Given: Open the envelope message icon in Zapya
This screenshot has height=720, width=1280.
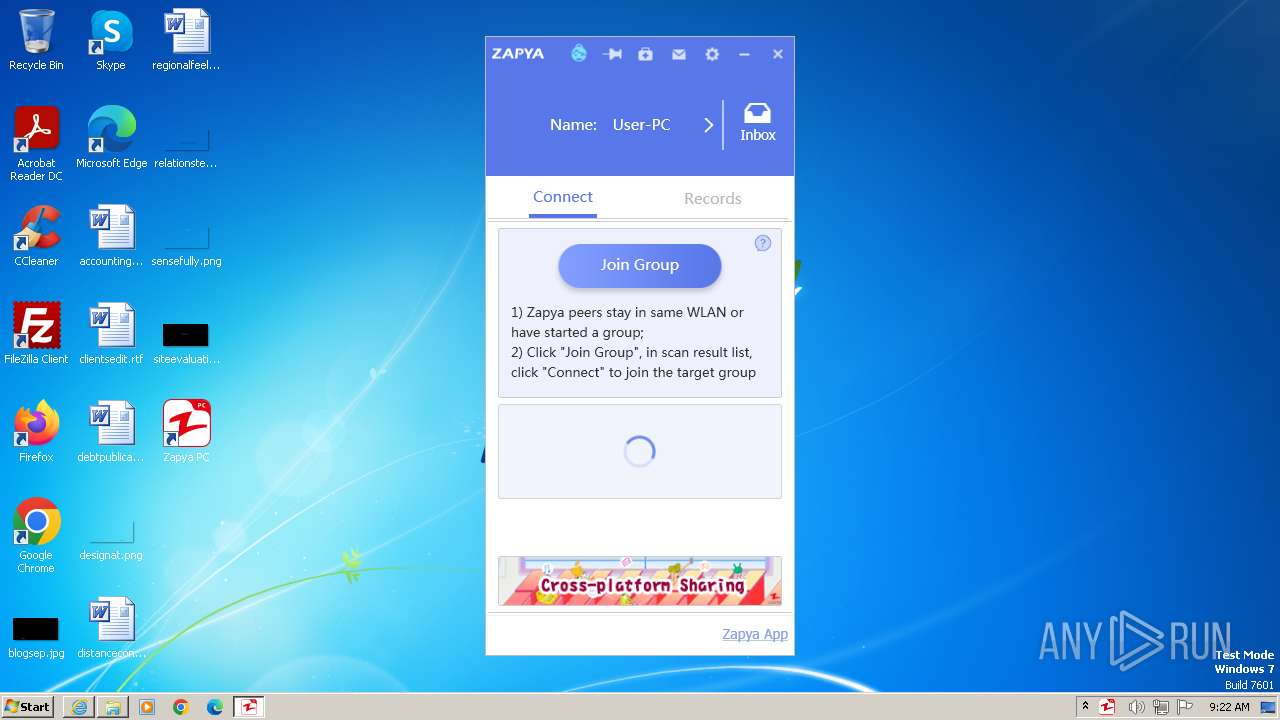Looking at the screenshot, I should coord(679,54).
